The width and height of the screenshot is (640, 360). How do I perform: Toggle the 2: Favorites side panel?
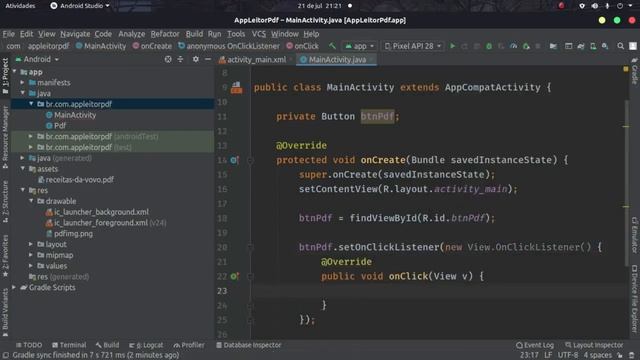[5, 256]
